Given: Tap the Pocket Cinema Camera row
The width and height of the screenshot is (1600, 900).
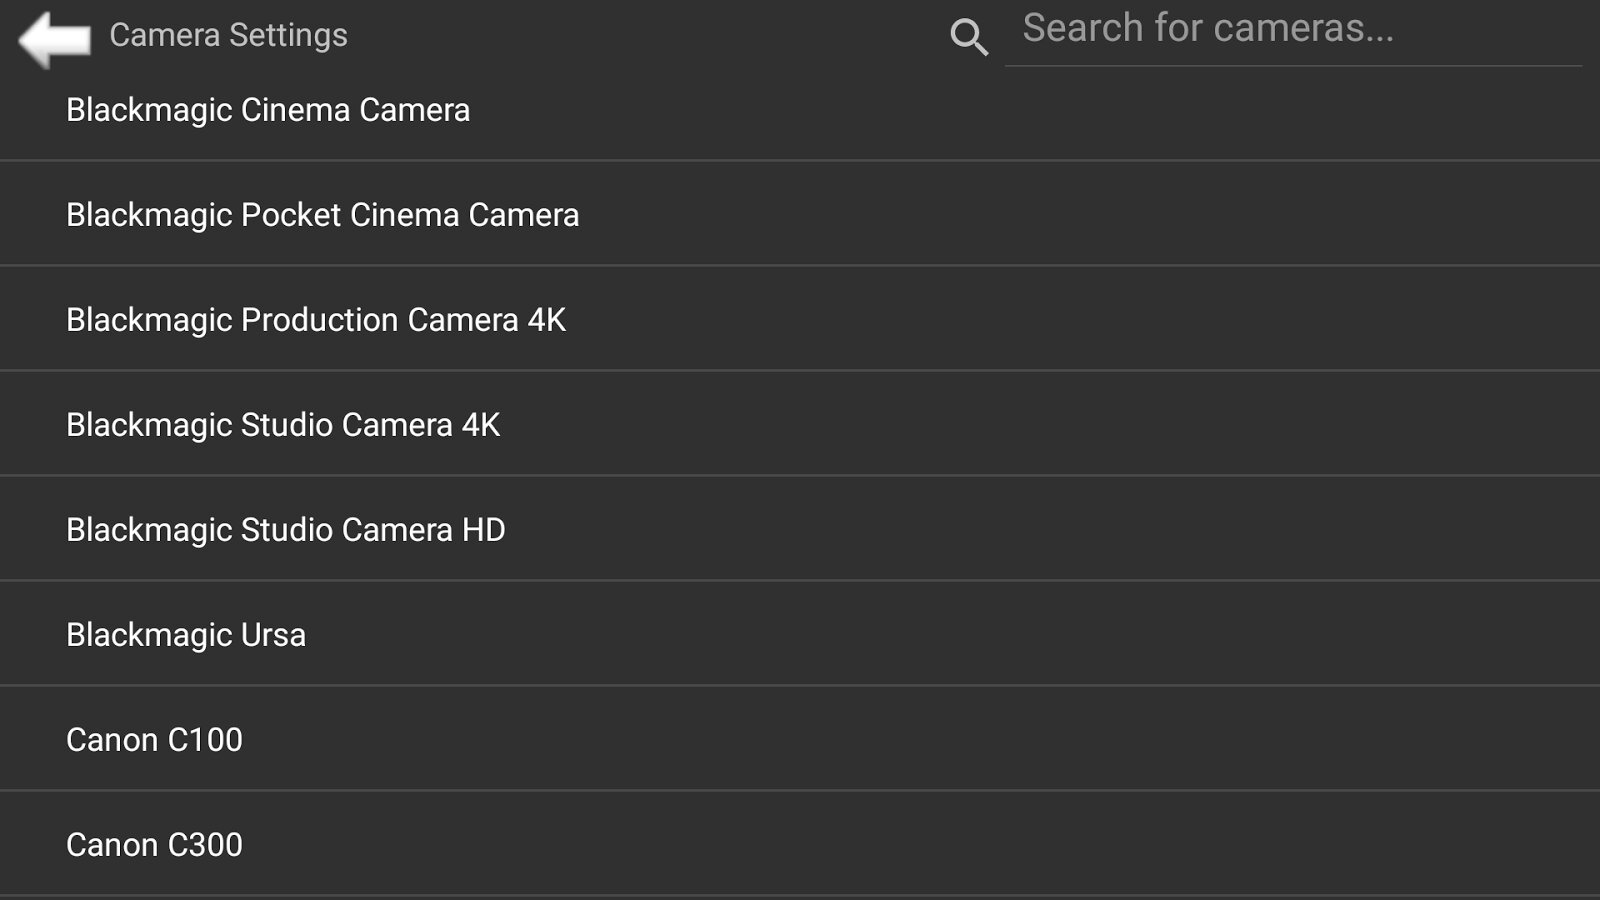Looking at the screenshot, I should click(x=800, y=215).
